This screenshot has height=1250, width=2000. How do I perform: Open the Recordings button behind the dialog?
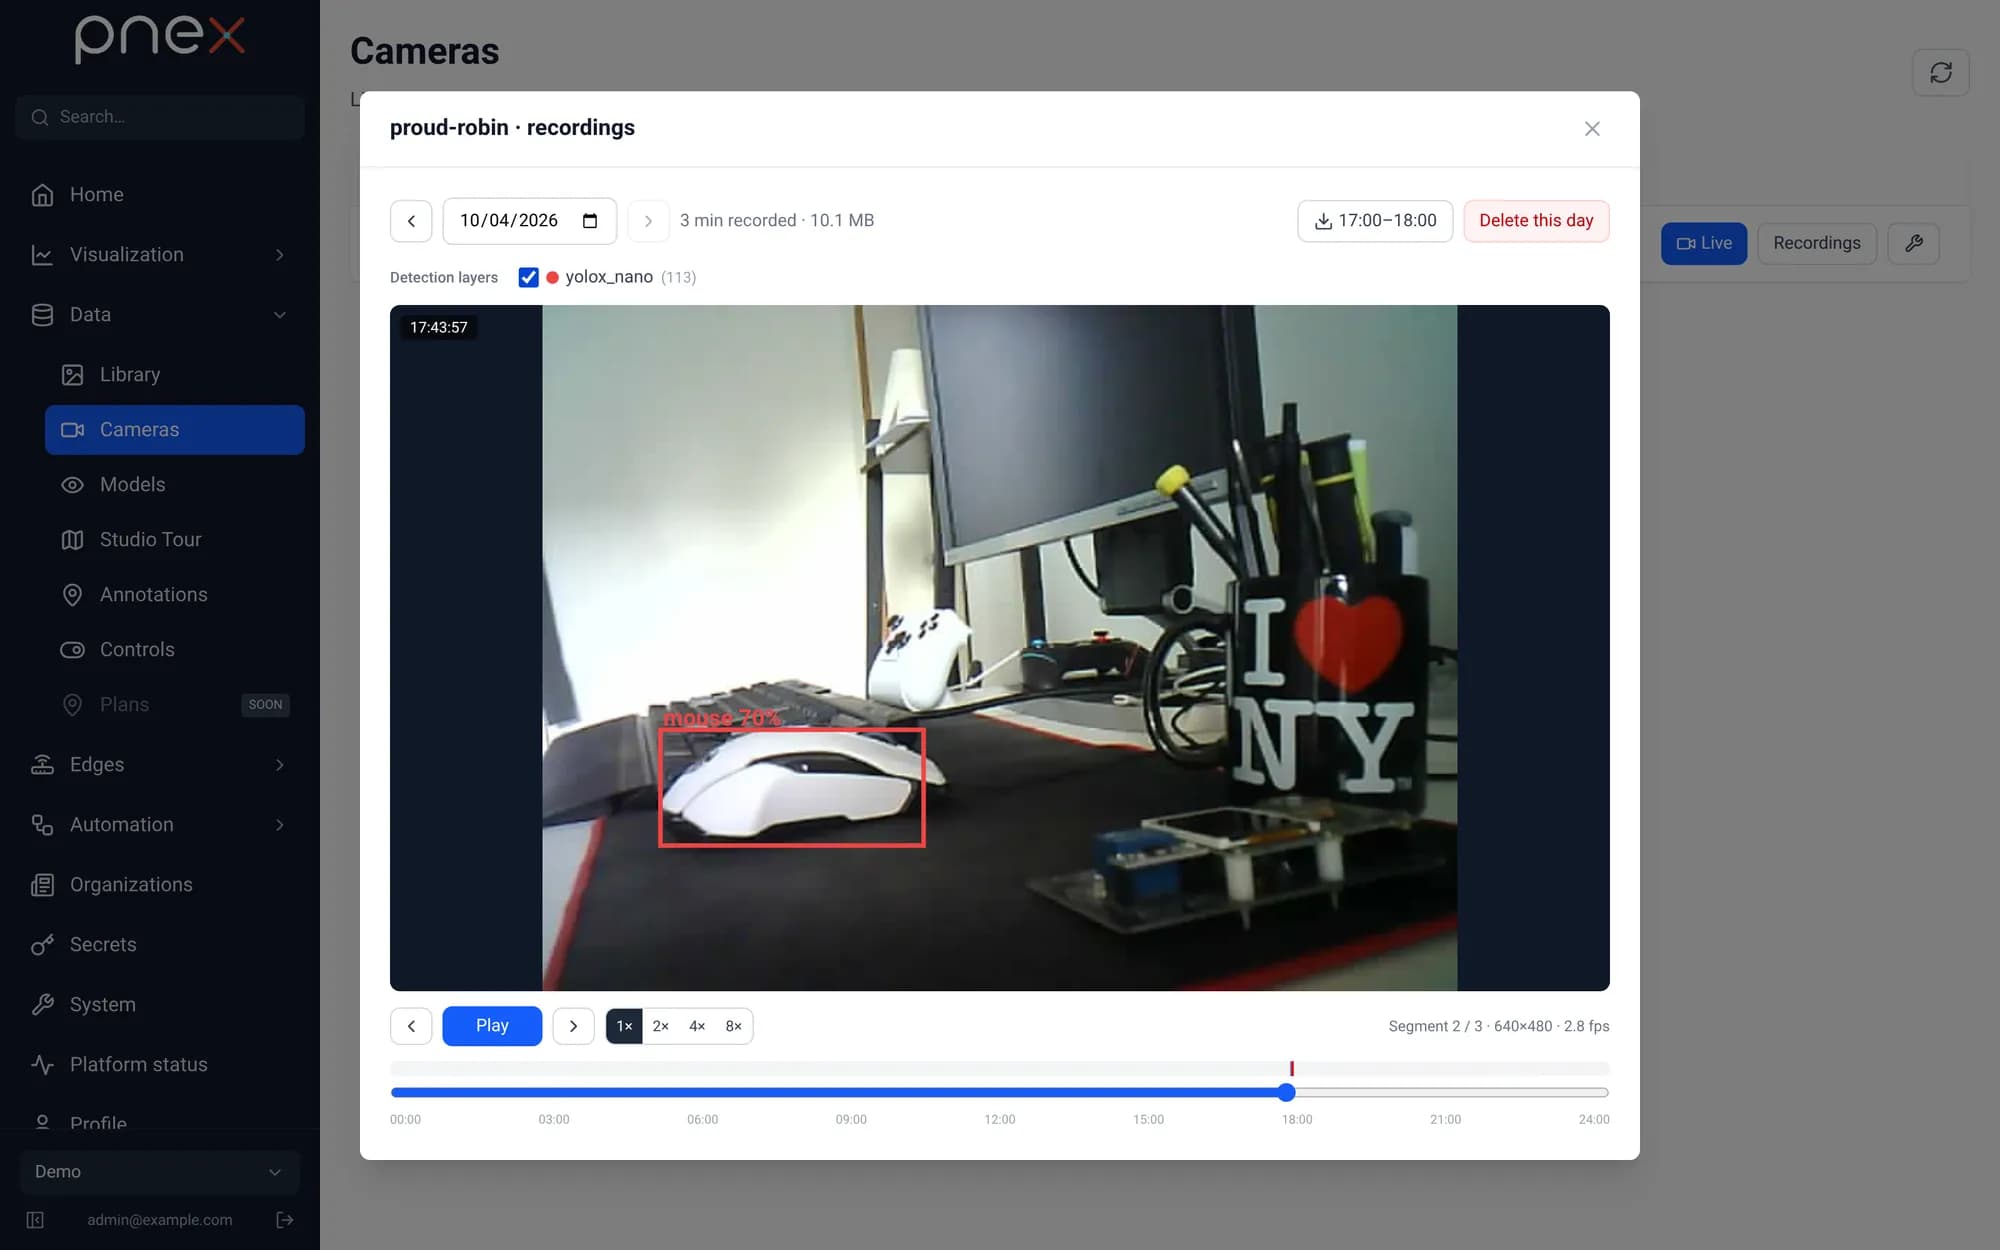pos(1817,243)
